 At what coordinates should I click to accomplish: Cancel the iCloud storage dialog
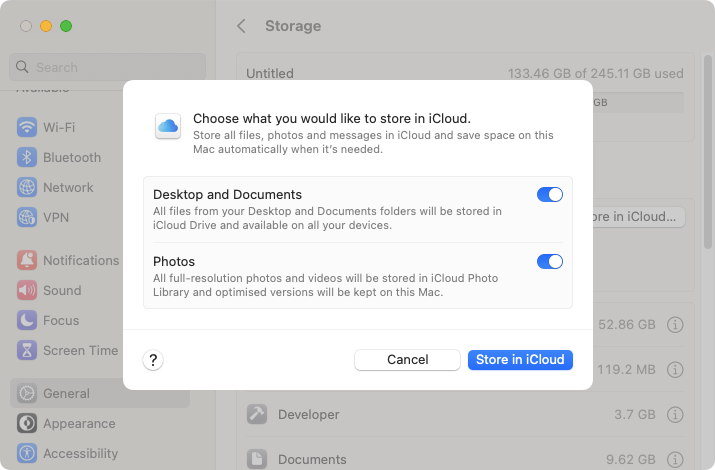tap(407, 360)
